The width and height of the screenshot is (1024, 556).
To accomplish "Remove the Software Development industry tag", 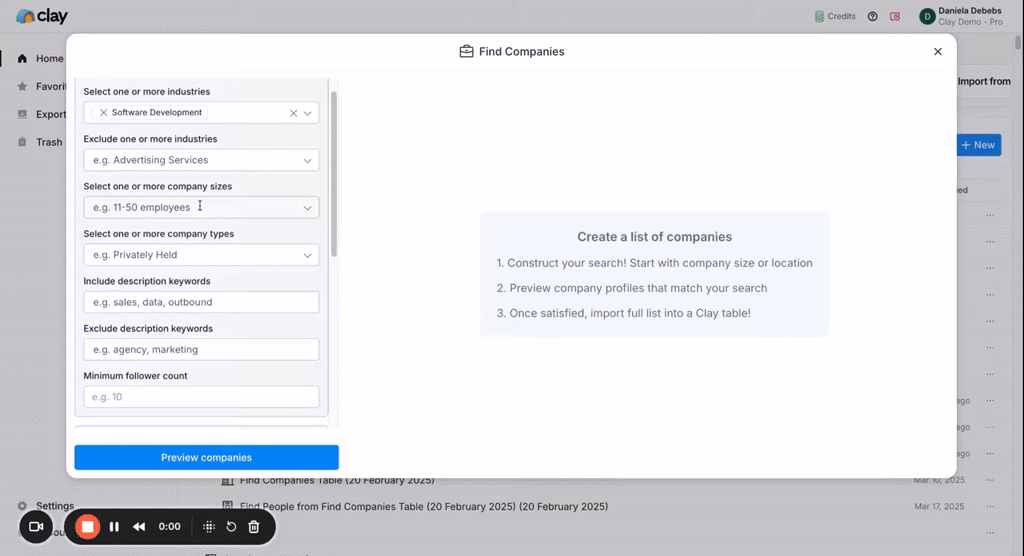I will click(103, 113).
